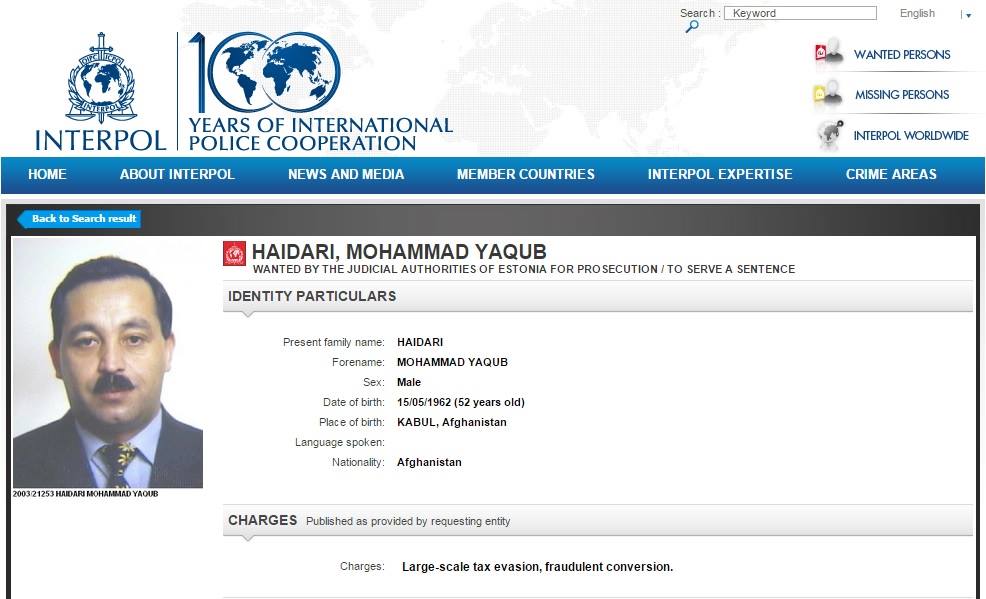Select the Sex value Male
The image size is (986, 599).
[409, 382]
